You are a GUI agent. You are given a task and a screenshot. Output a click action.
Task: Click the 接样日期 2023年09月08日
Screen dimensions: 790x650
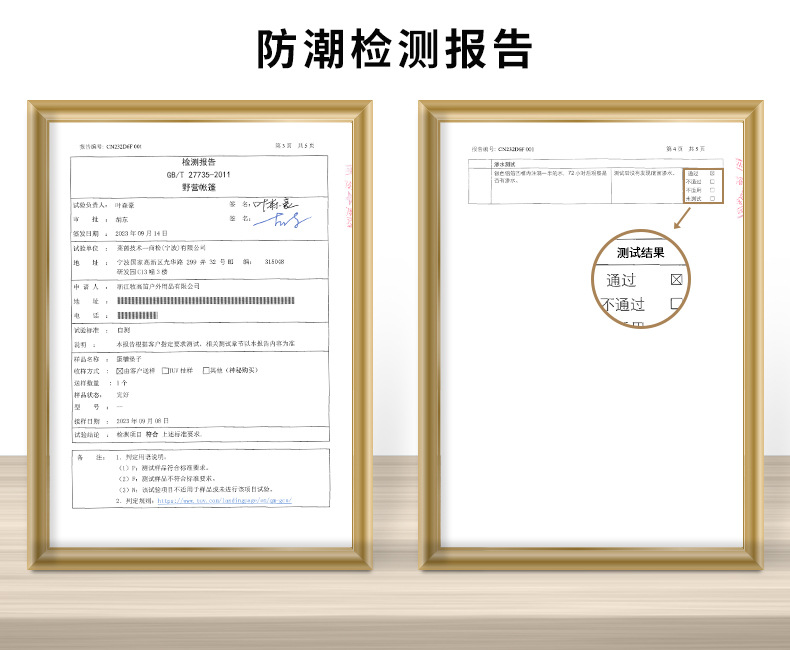coord(142,421)
